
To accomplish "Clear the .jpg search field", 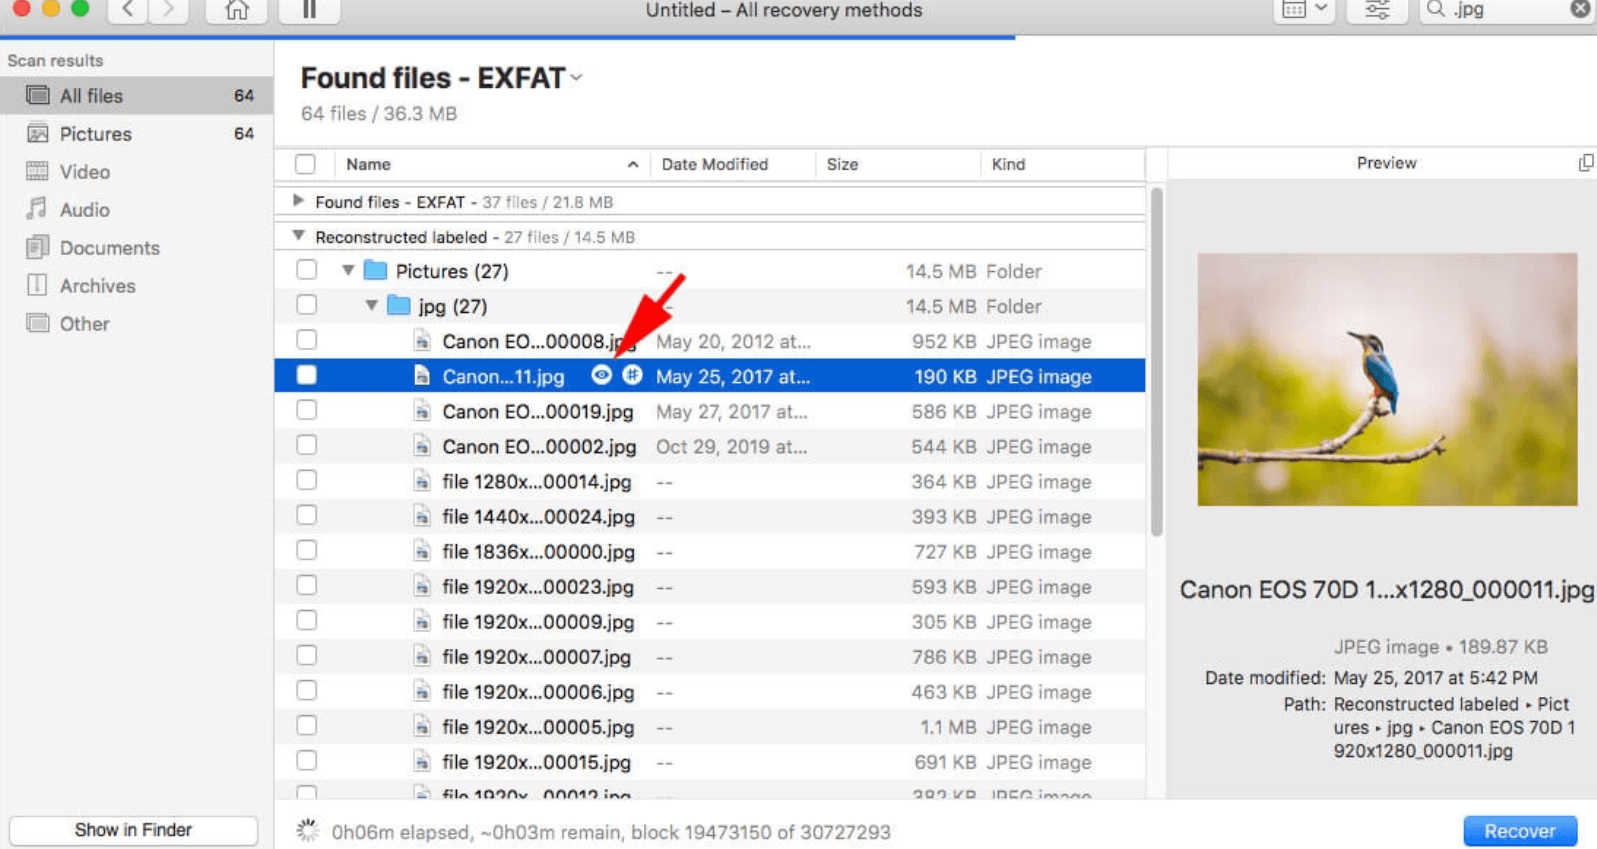I will (x=1580, y=9).
